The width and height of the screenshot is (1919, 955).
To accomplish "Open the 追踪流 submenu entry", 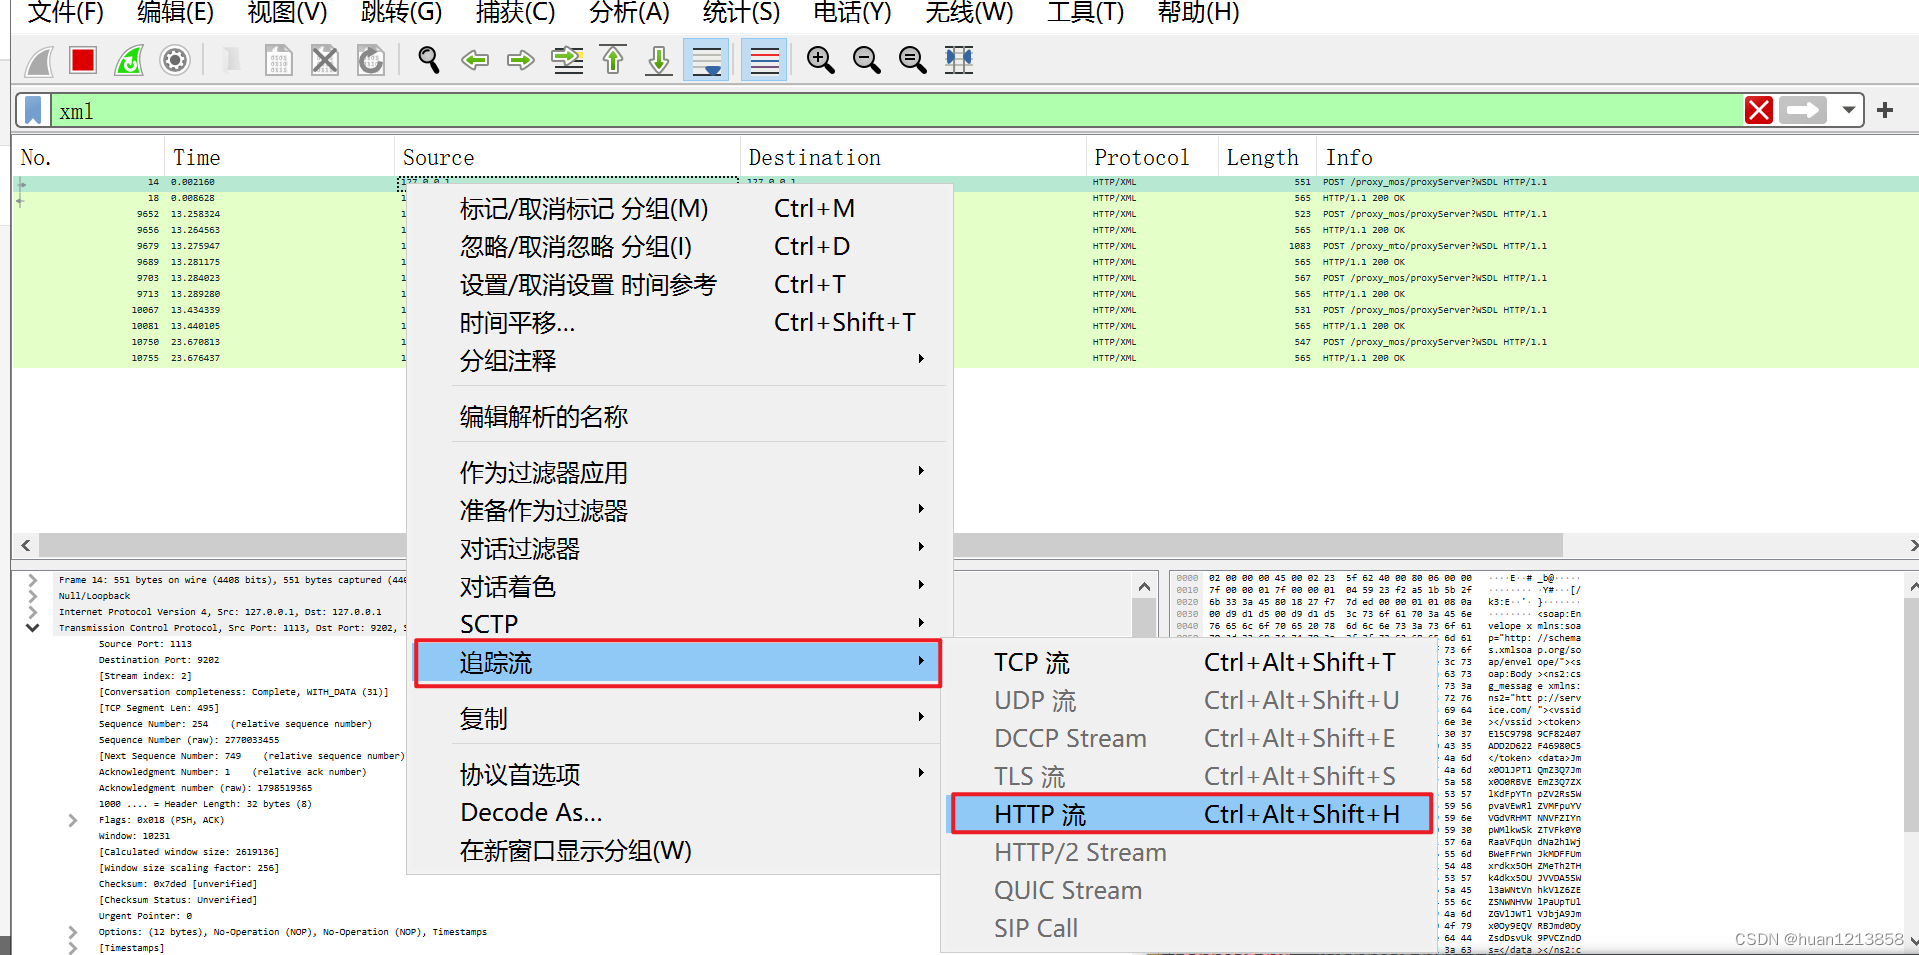I will [678, 662].
